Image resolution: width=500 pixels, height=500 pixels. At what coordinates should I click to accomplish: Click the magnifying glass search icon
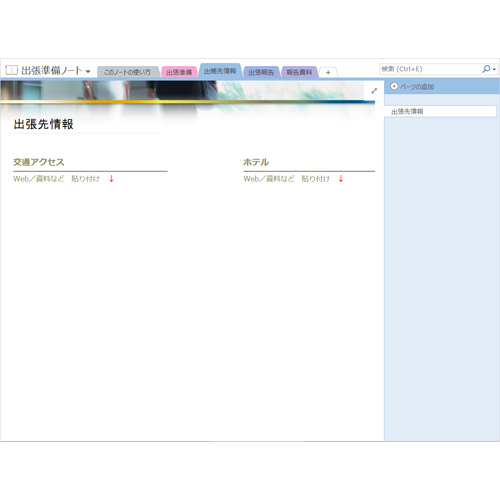click(486, 69)
